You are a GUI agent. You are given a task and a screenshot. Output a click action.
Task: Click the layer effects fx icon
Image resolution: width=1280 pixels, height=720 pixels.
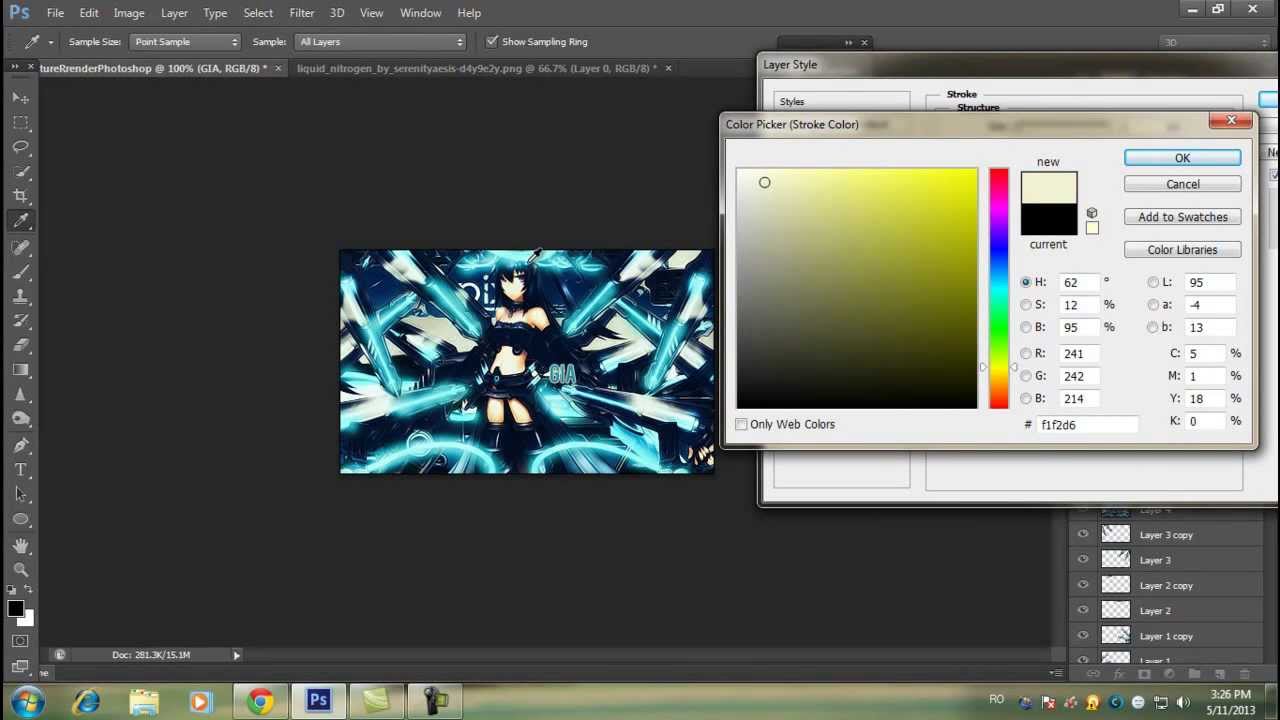coord(1119,674)
